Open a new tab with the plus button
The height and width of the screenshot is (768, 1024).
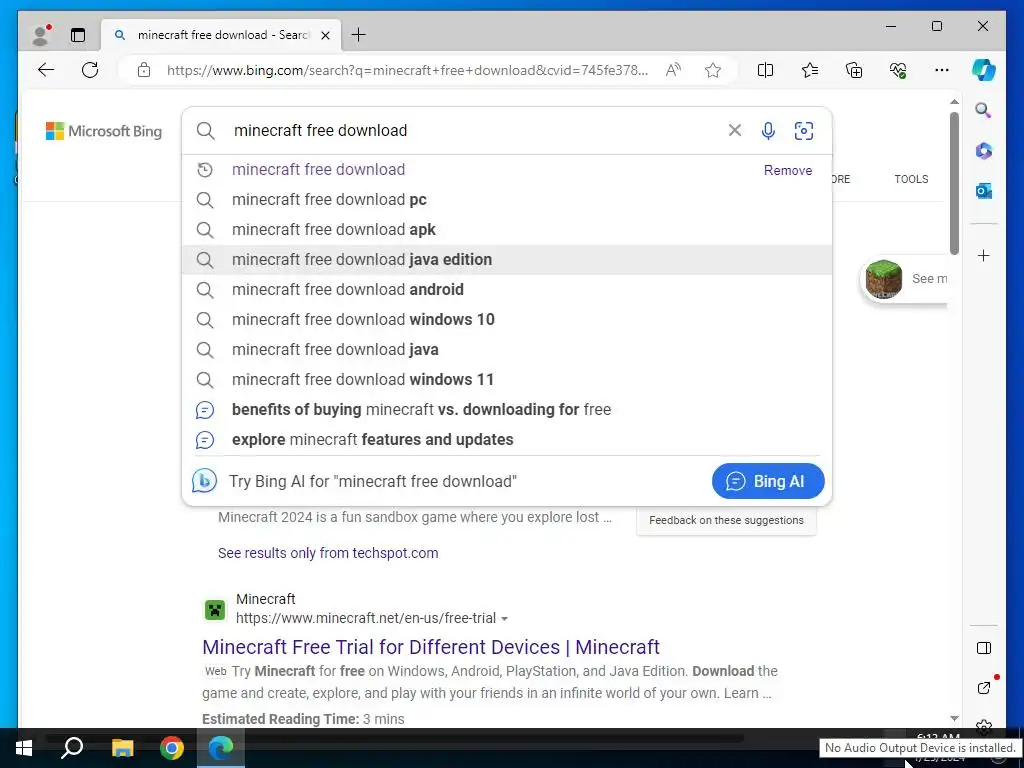359,35
